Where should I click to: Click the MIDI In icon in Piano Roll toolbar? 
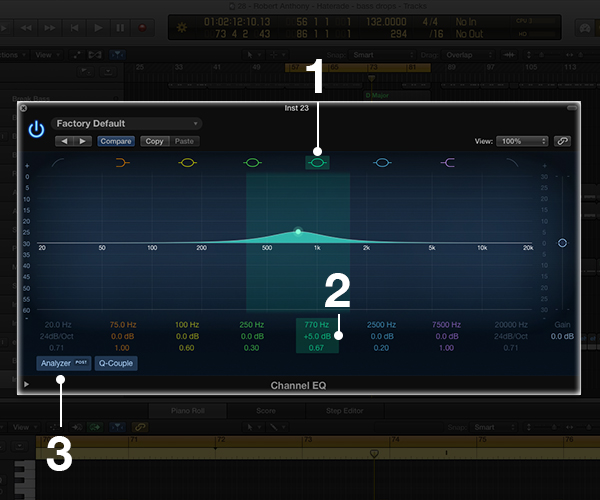tap(77, 427)
